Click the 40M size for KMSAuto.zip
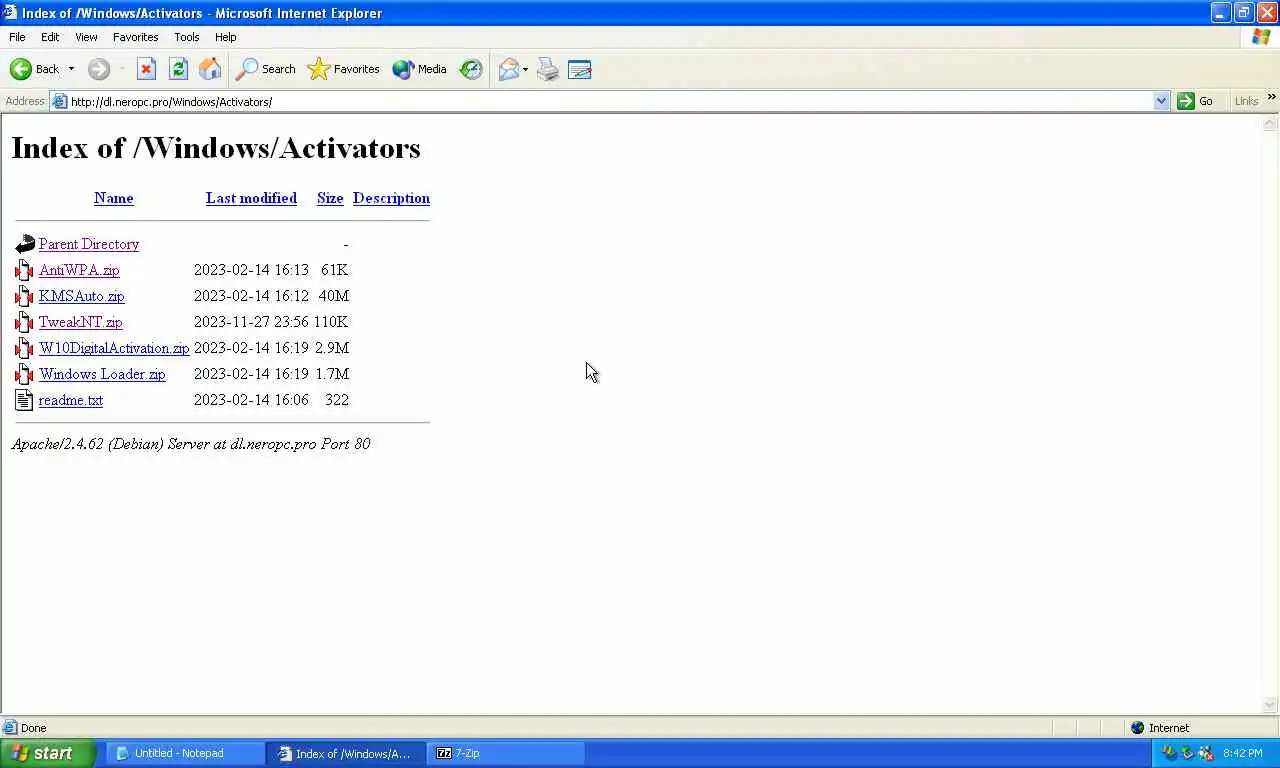The height and width of the screenshot is (768, 1280). pos(333,296)
